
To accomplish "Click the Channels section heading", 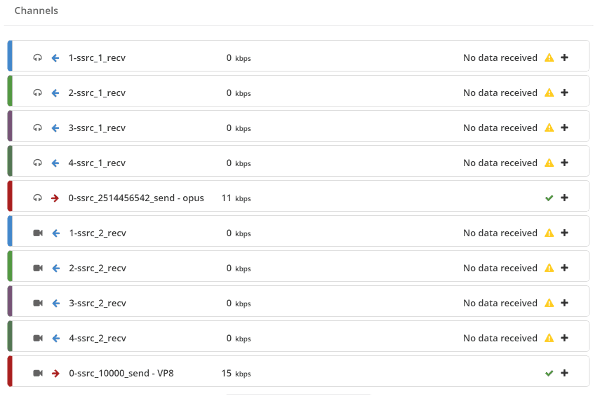I will 36,11.
